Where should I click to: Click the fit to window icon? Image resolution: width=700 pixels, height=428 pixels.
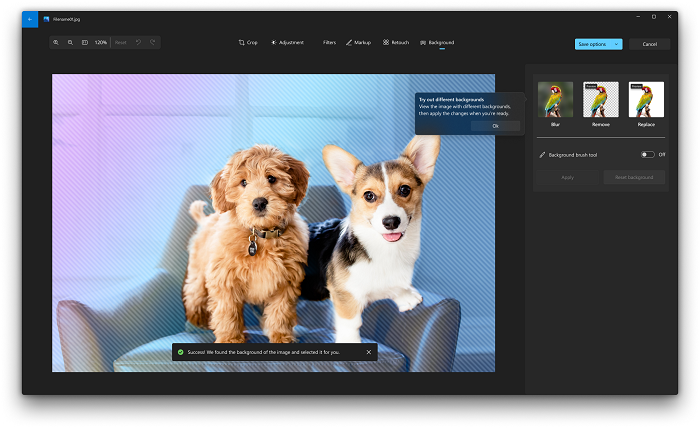coord(84,42)
